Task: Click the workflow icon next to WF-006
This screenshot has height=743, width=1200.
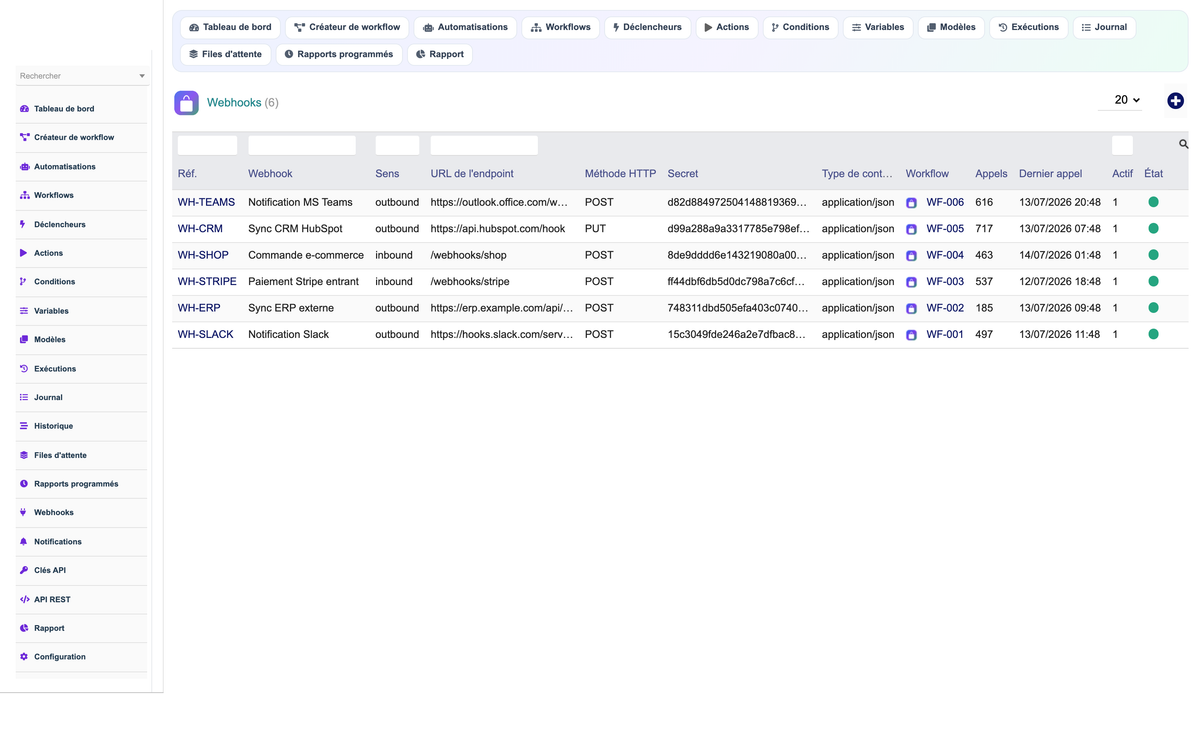Action: click(x=911, y=203)
